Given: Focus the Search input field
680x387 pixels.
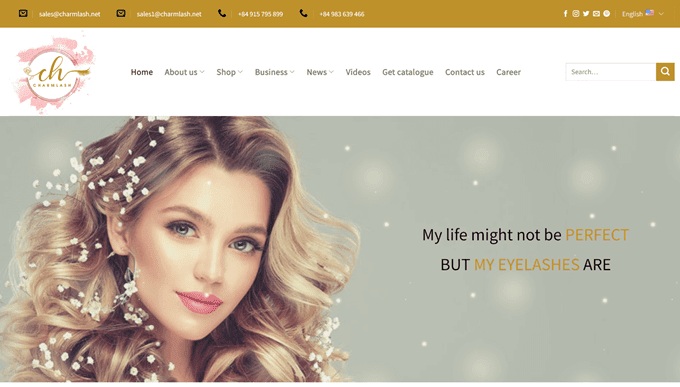Looking at the screenshot, I should tap(611, 72).
